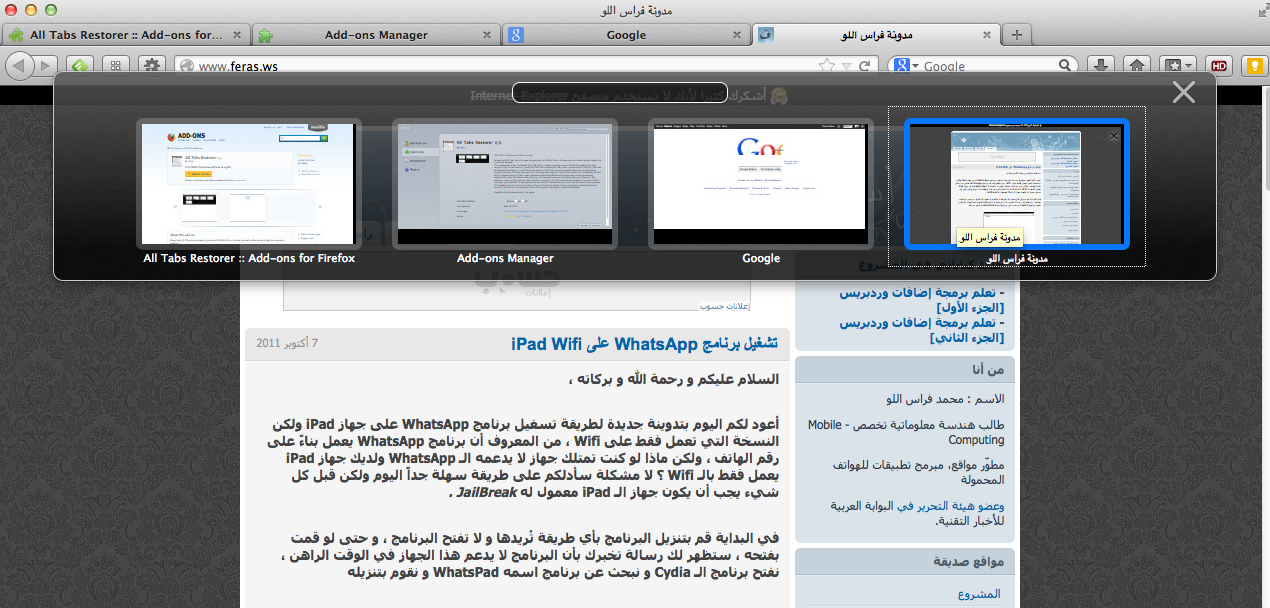Screen dimensions: 1270x608
Task: Reload the page with the refresh icon
Action: [865, 66]
